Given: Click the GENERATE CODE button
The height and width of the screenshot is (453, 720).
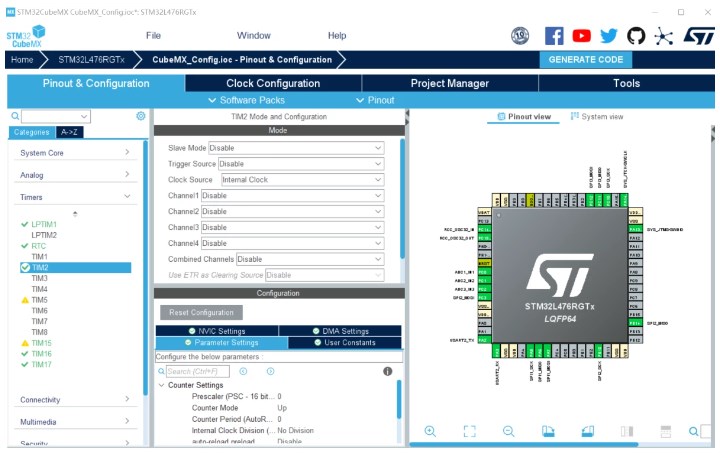Looking at the screenshot, I should (x=586, y=59).
